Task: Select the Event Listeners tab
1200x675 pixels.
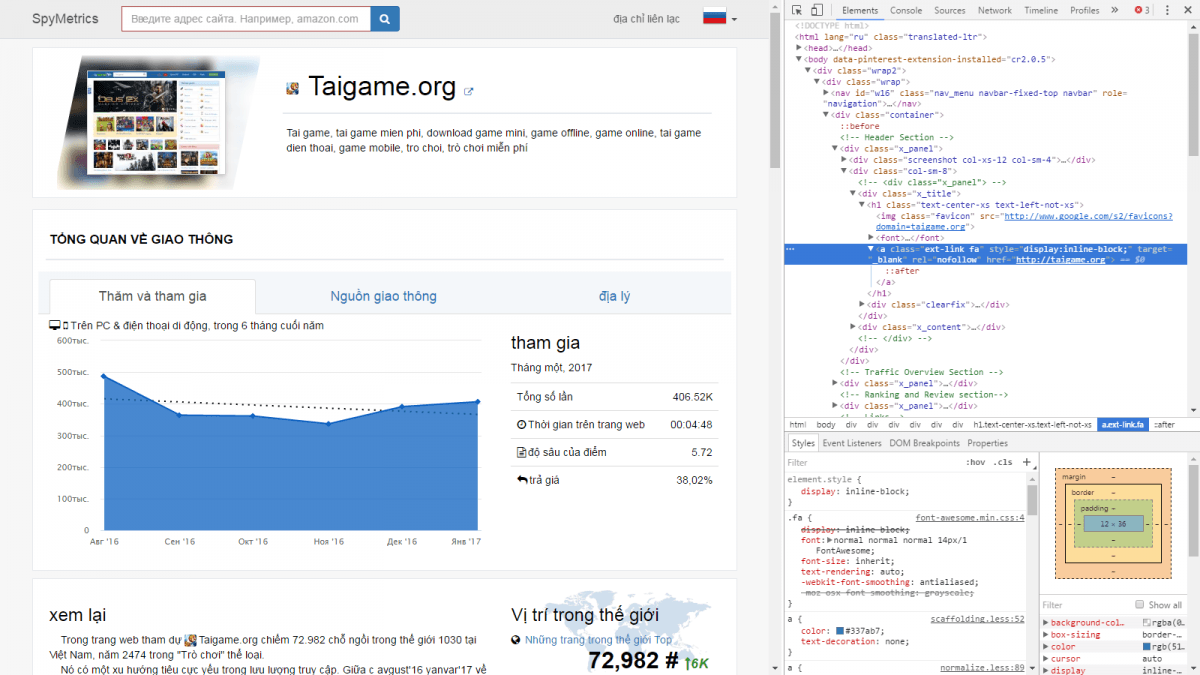Action: 852,443
